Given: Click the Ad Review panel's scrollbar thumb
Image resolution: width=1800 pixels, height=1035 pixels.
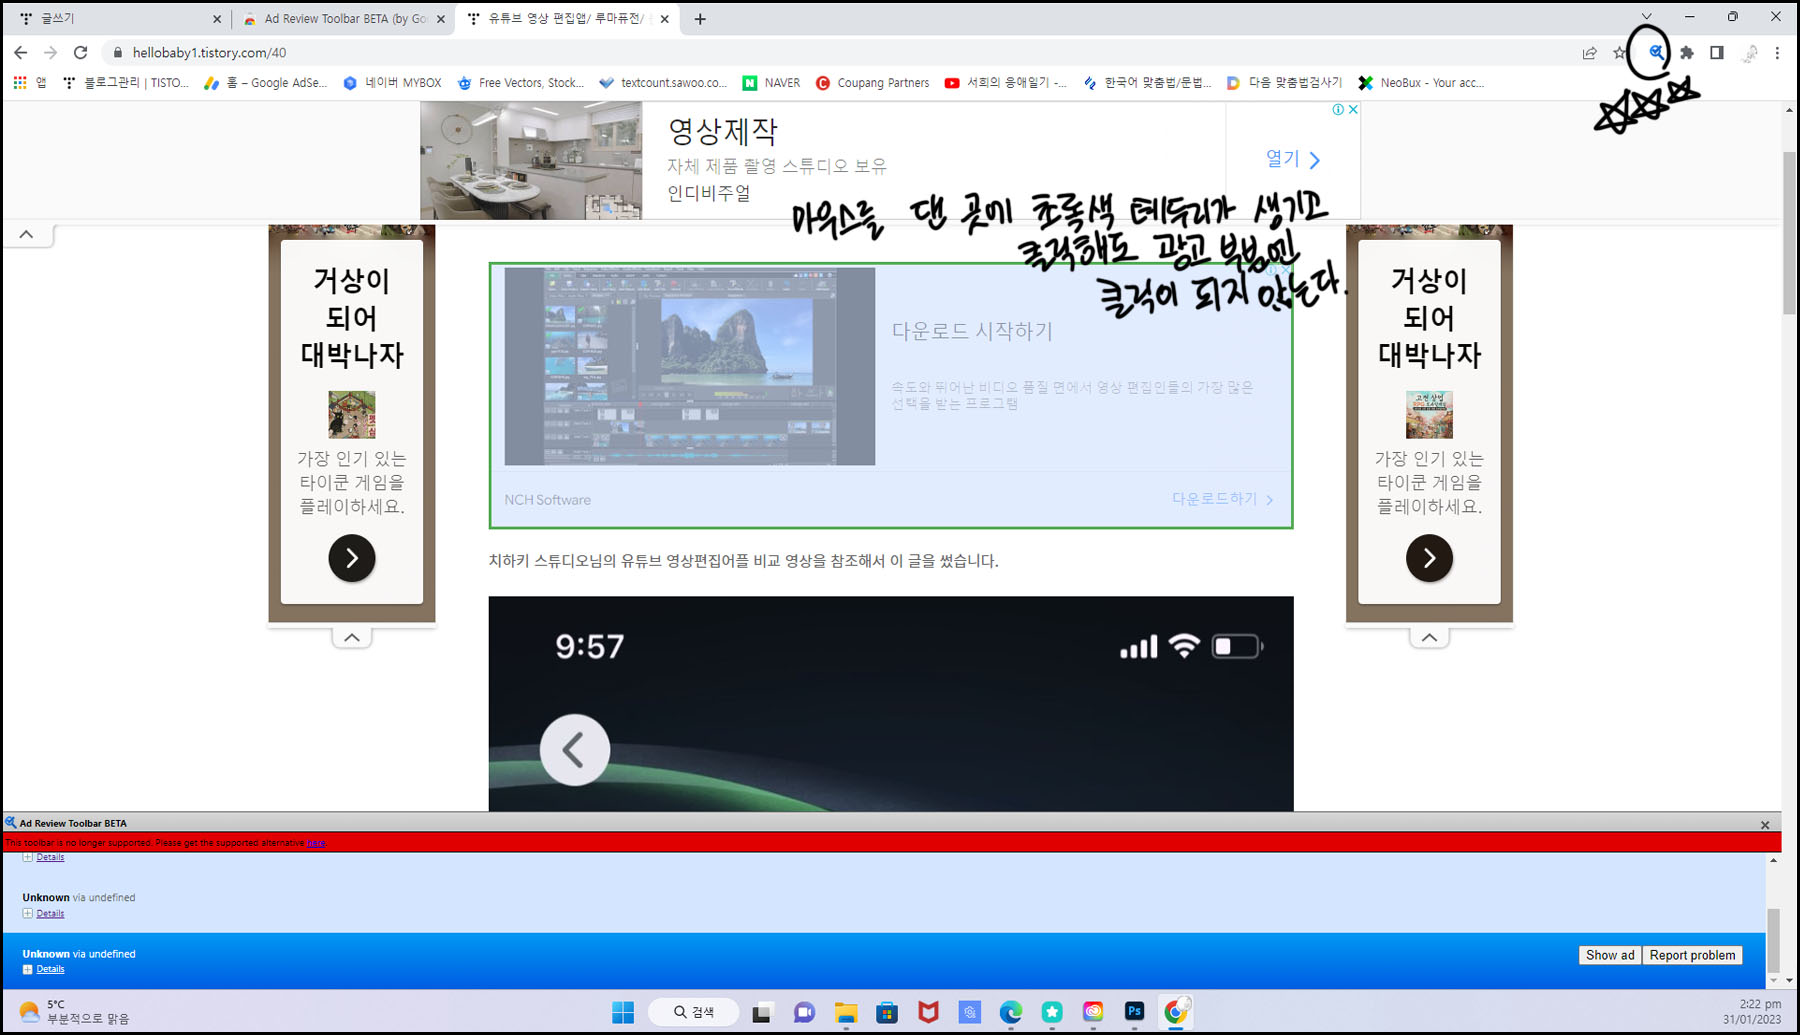Looking at the screenshot, I should [x=1774, y=940].
